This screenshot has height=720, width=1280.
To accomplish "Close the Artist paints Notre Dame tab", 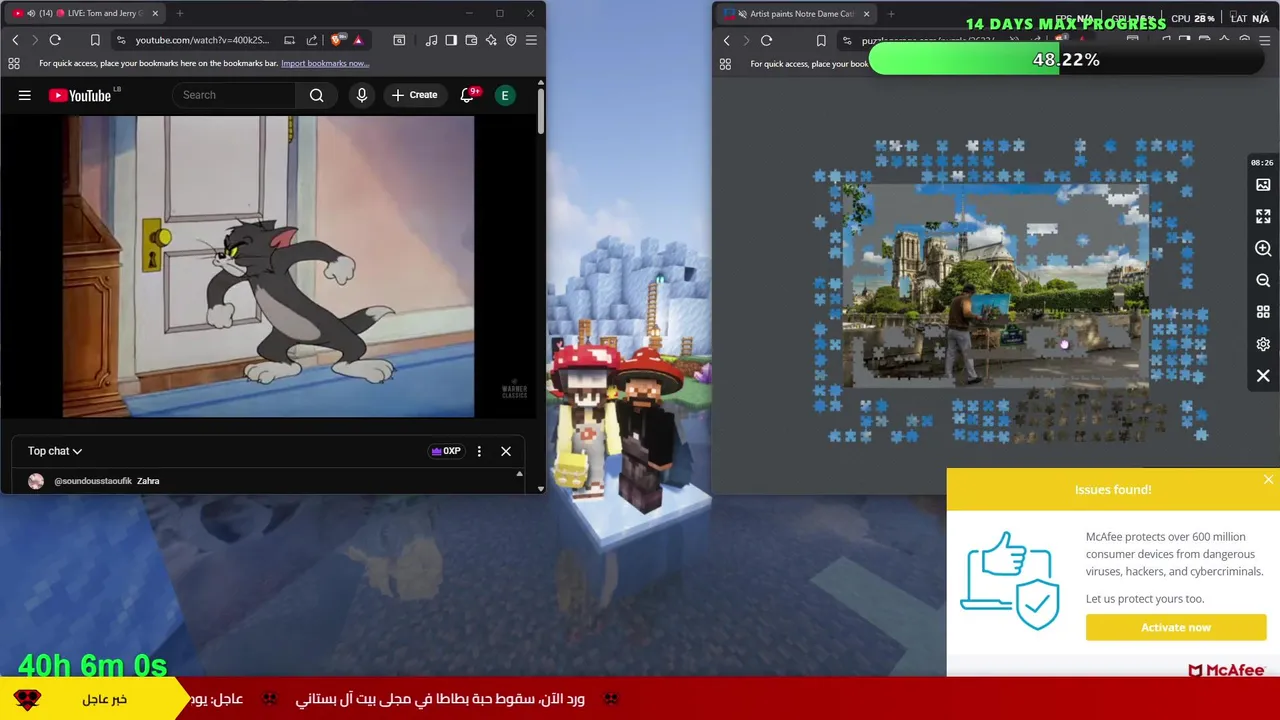I will coord(866,14).
